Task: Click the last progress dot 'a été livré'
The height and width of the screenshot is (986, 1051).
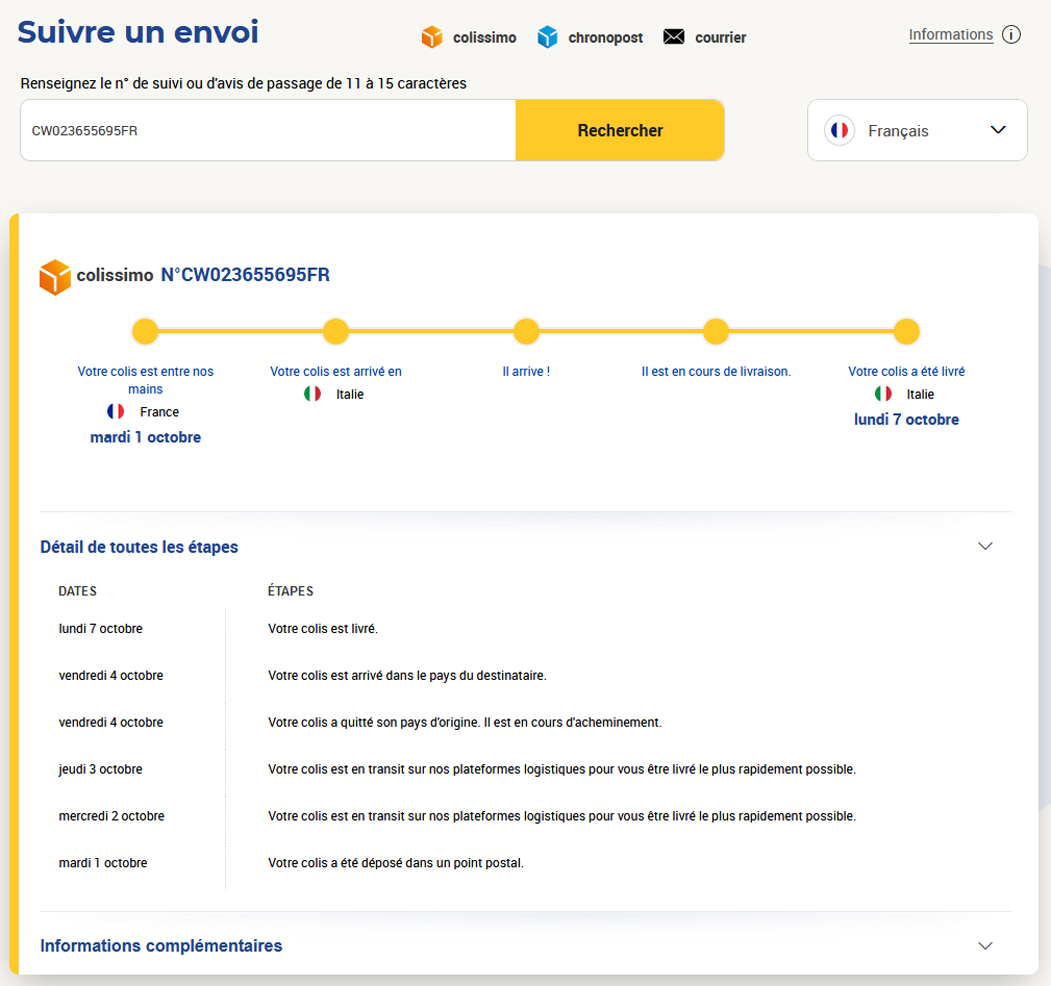Action: click(x=906, y=331)
